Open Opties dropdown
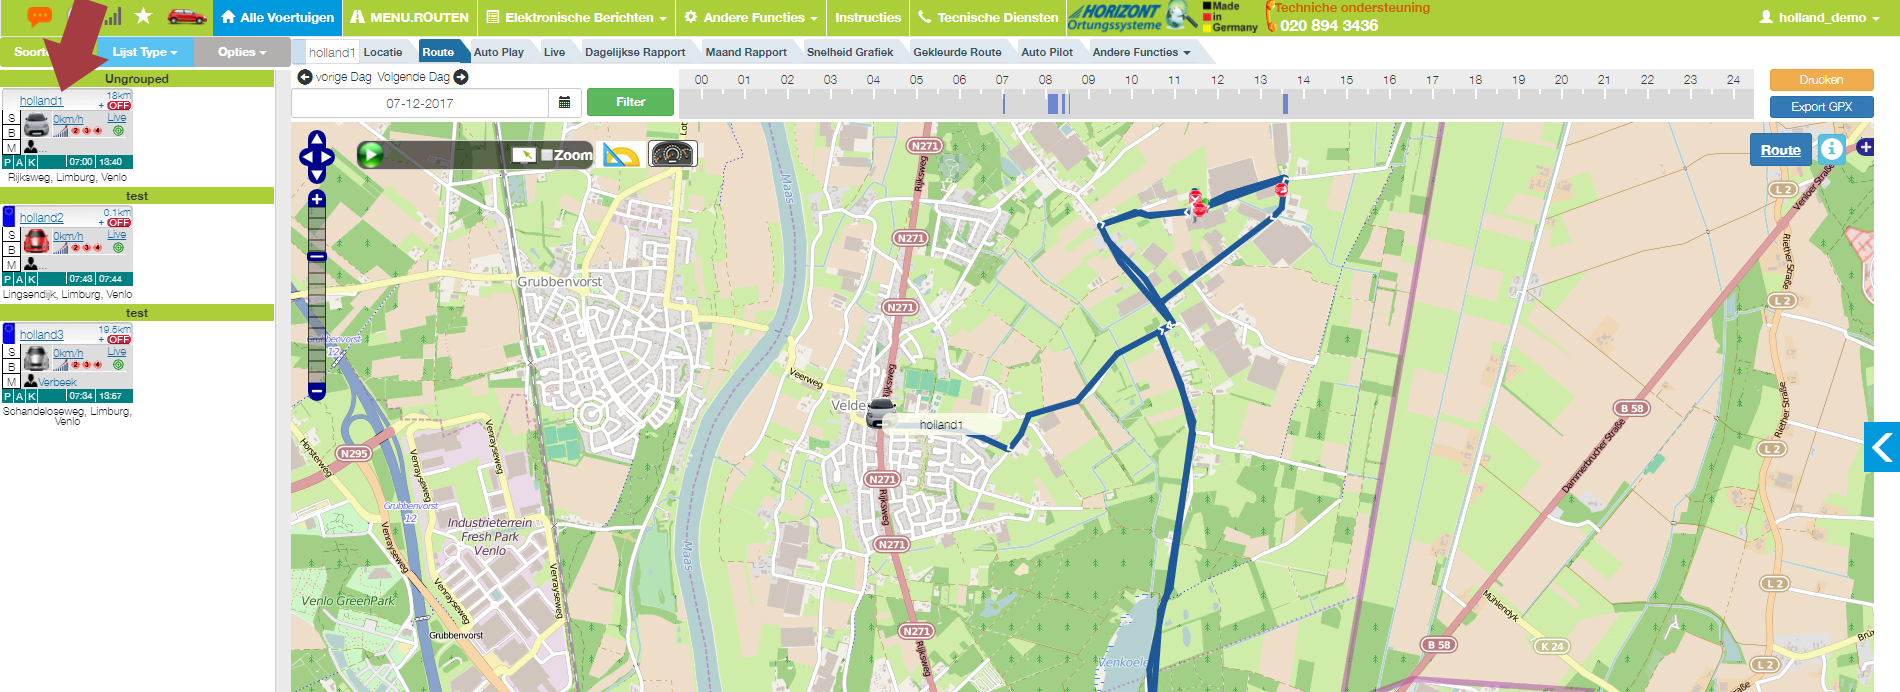 click(242, 52)
